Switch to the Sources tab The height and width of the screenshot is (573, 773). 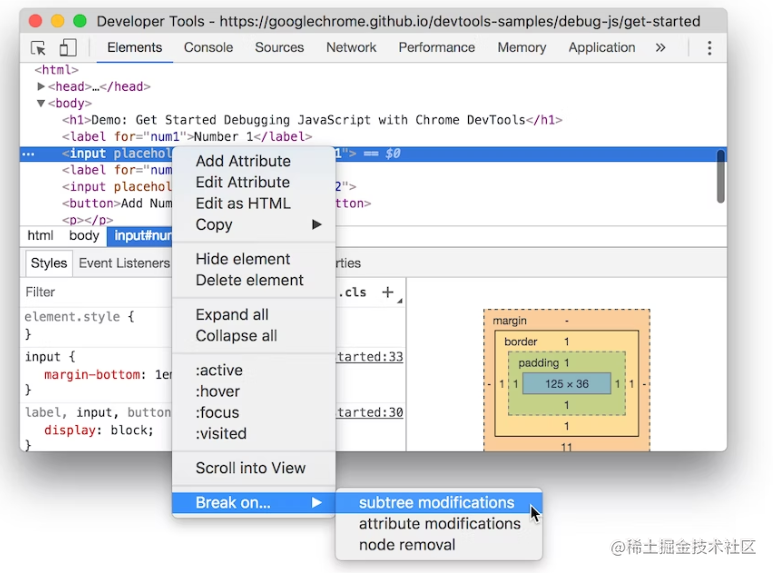click(279, 47)
